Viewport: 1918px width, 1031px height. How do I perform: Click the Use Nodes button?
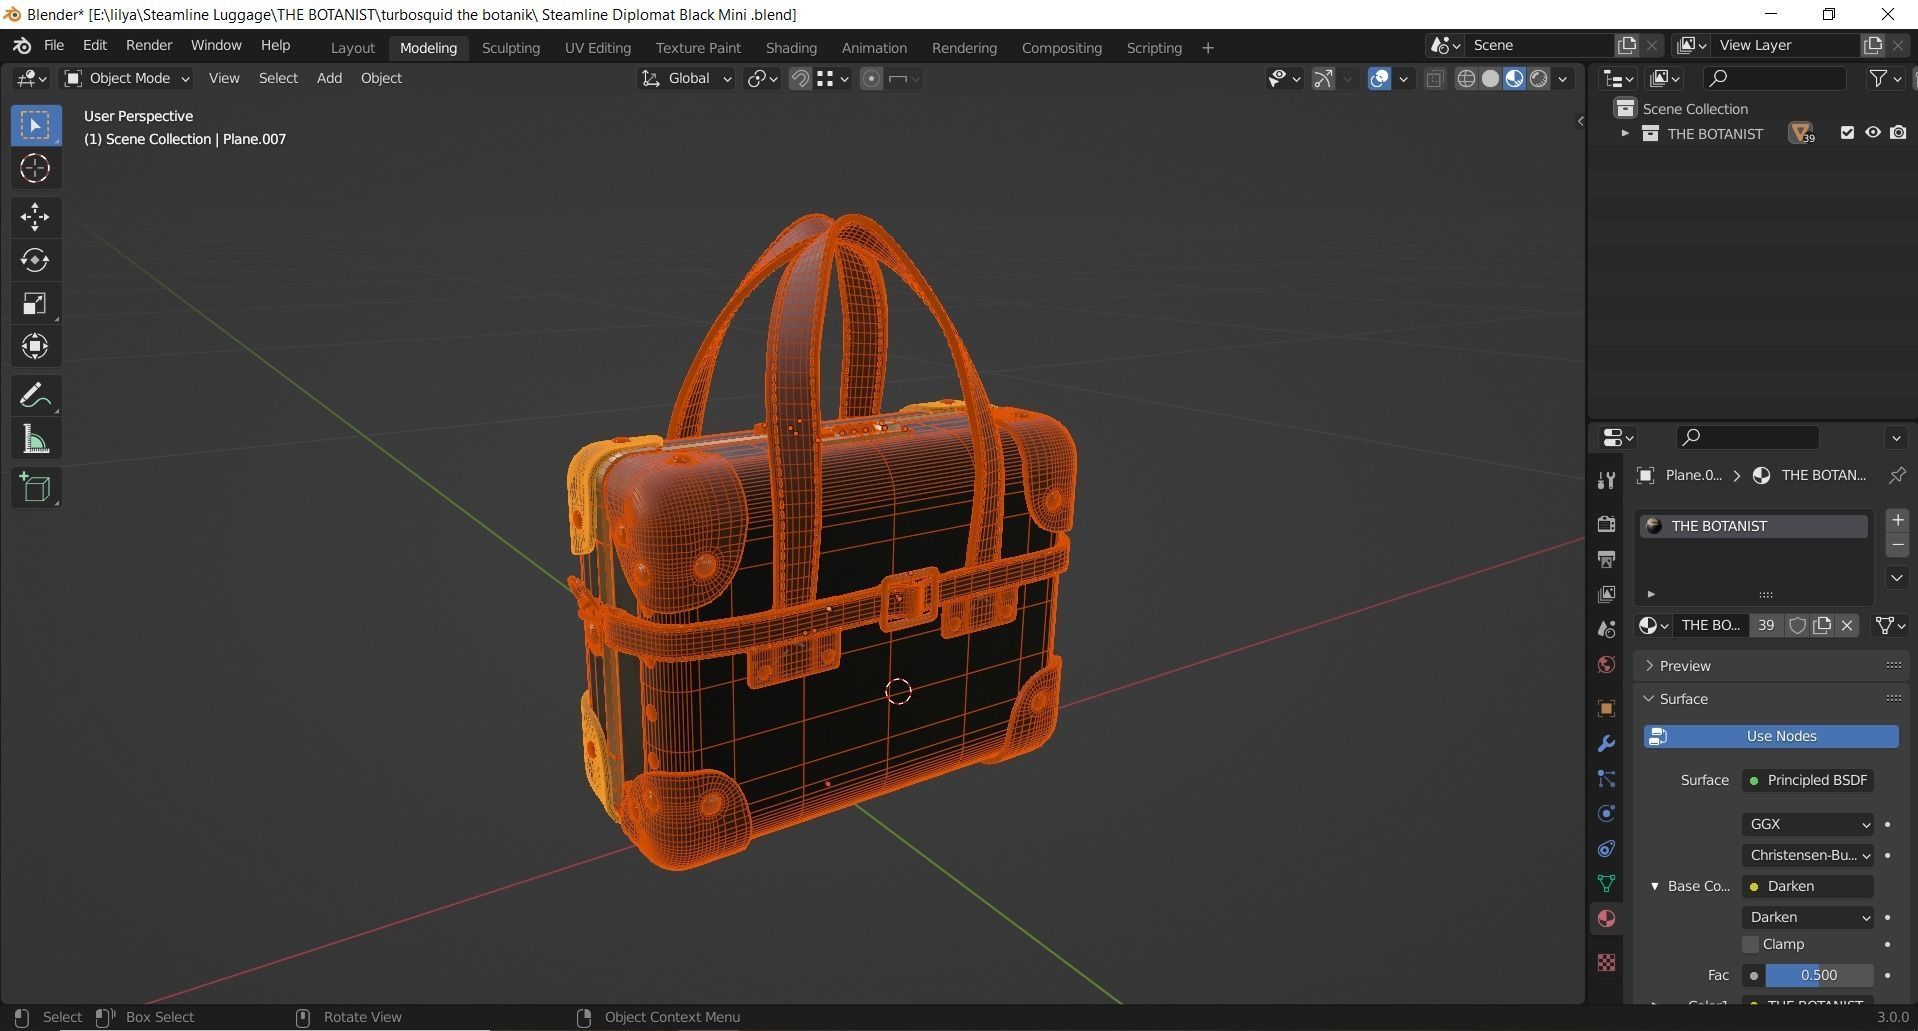pos(1771,736)
